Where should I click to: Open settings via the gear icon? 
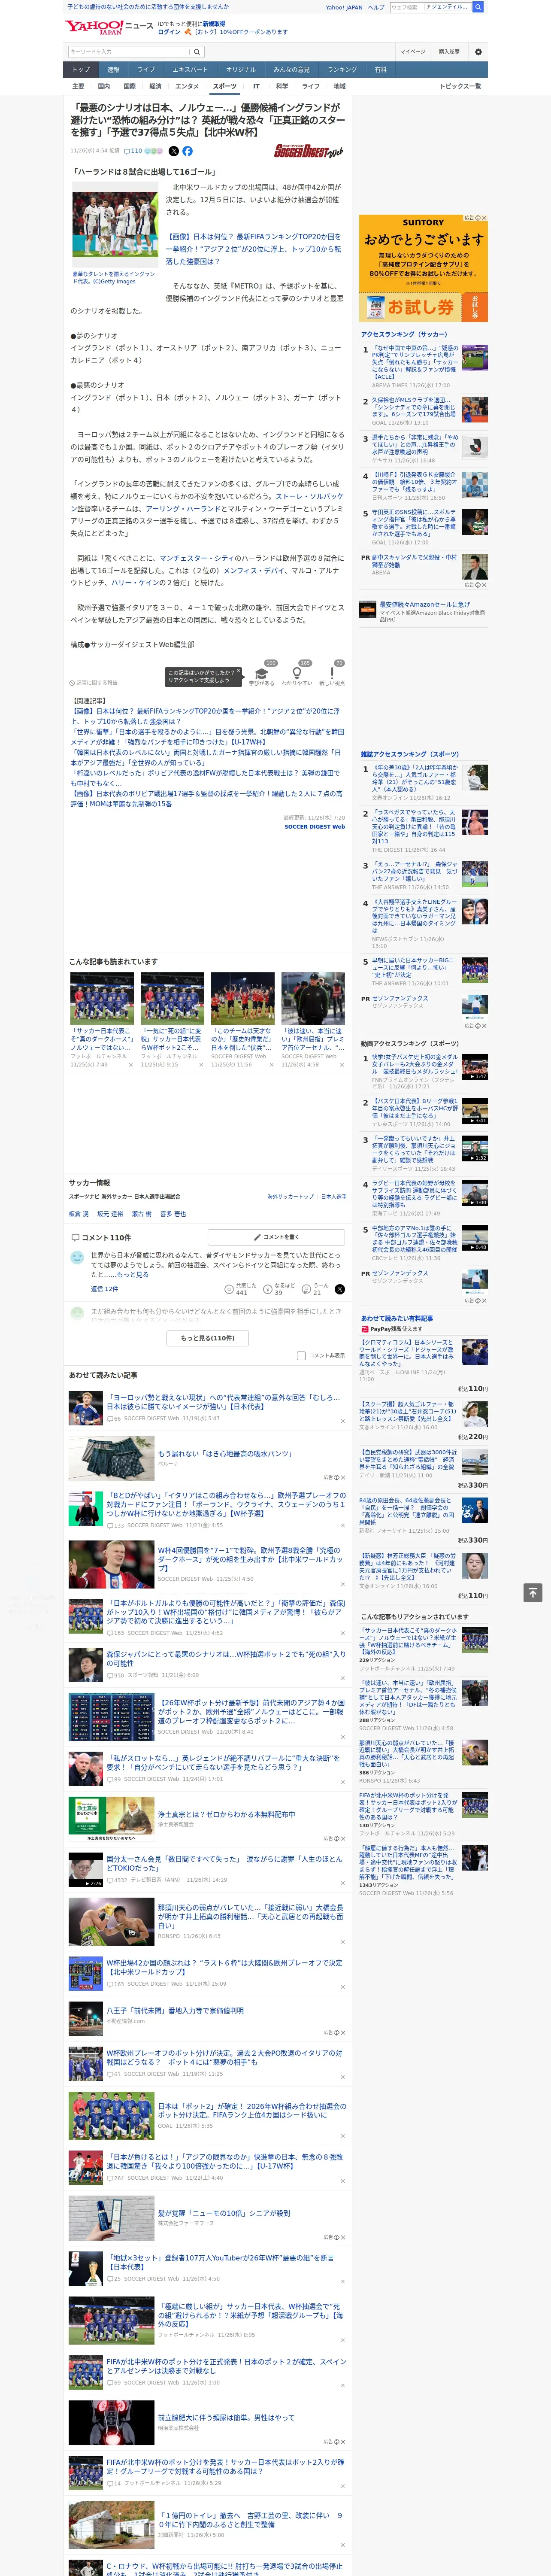(x=478, y=52)
